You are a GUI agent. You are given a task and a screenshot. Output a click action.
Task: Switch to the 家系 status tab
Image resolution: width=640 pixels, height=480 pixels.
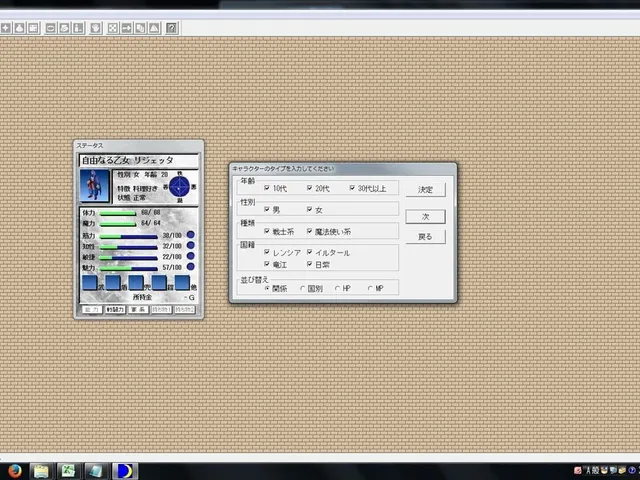pos(138,310)
